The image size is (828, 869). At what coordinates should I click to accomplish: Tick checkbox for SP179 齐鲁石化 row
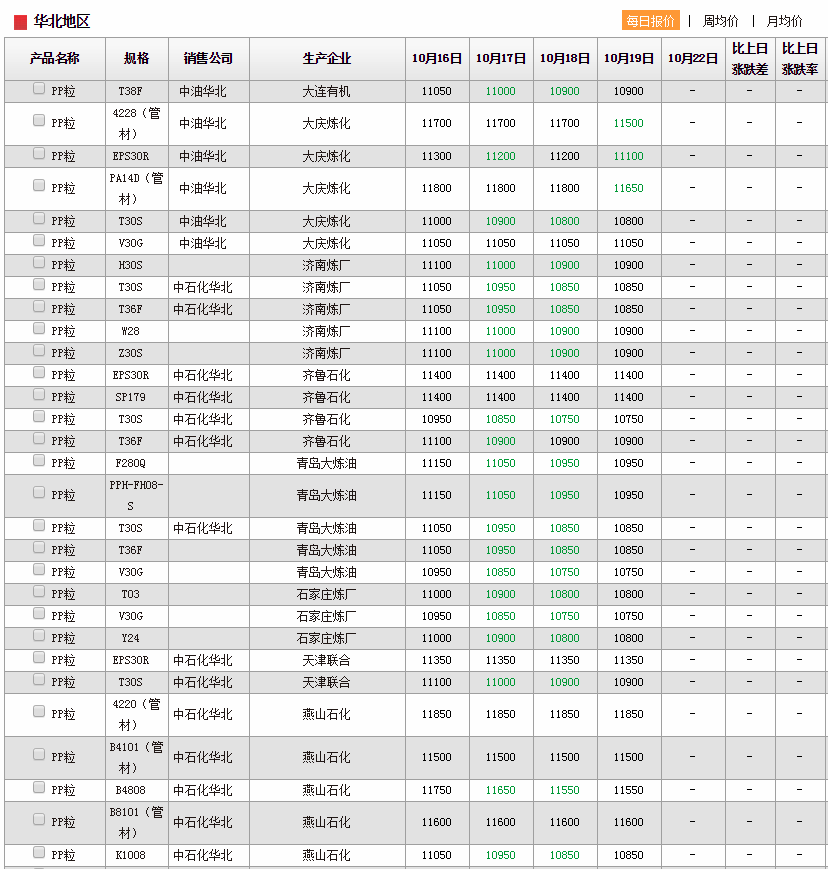coord(39,395)
